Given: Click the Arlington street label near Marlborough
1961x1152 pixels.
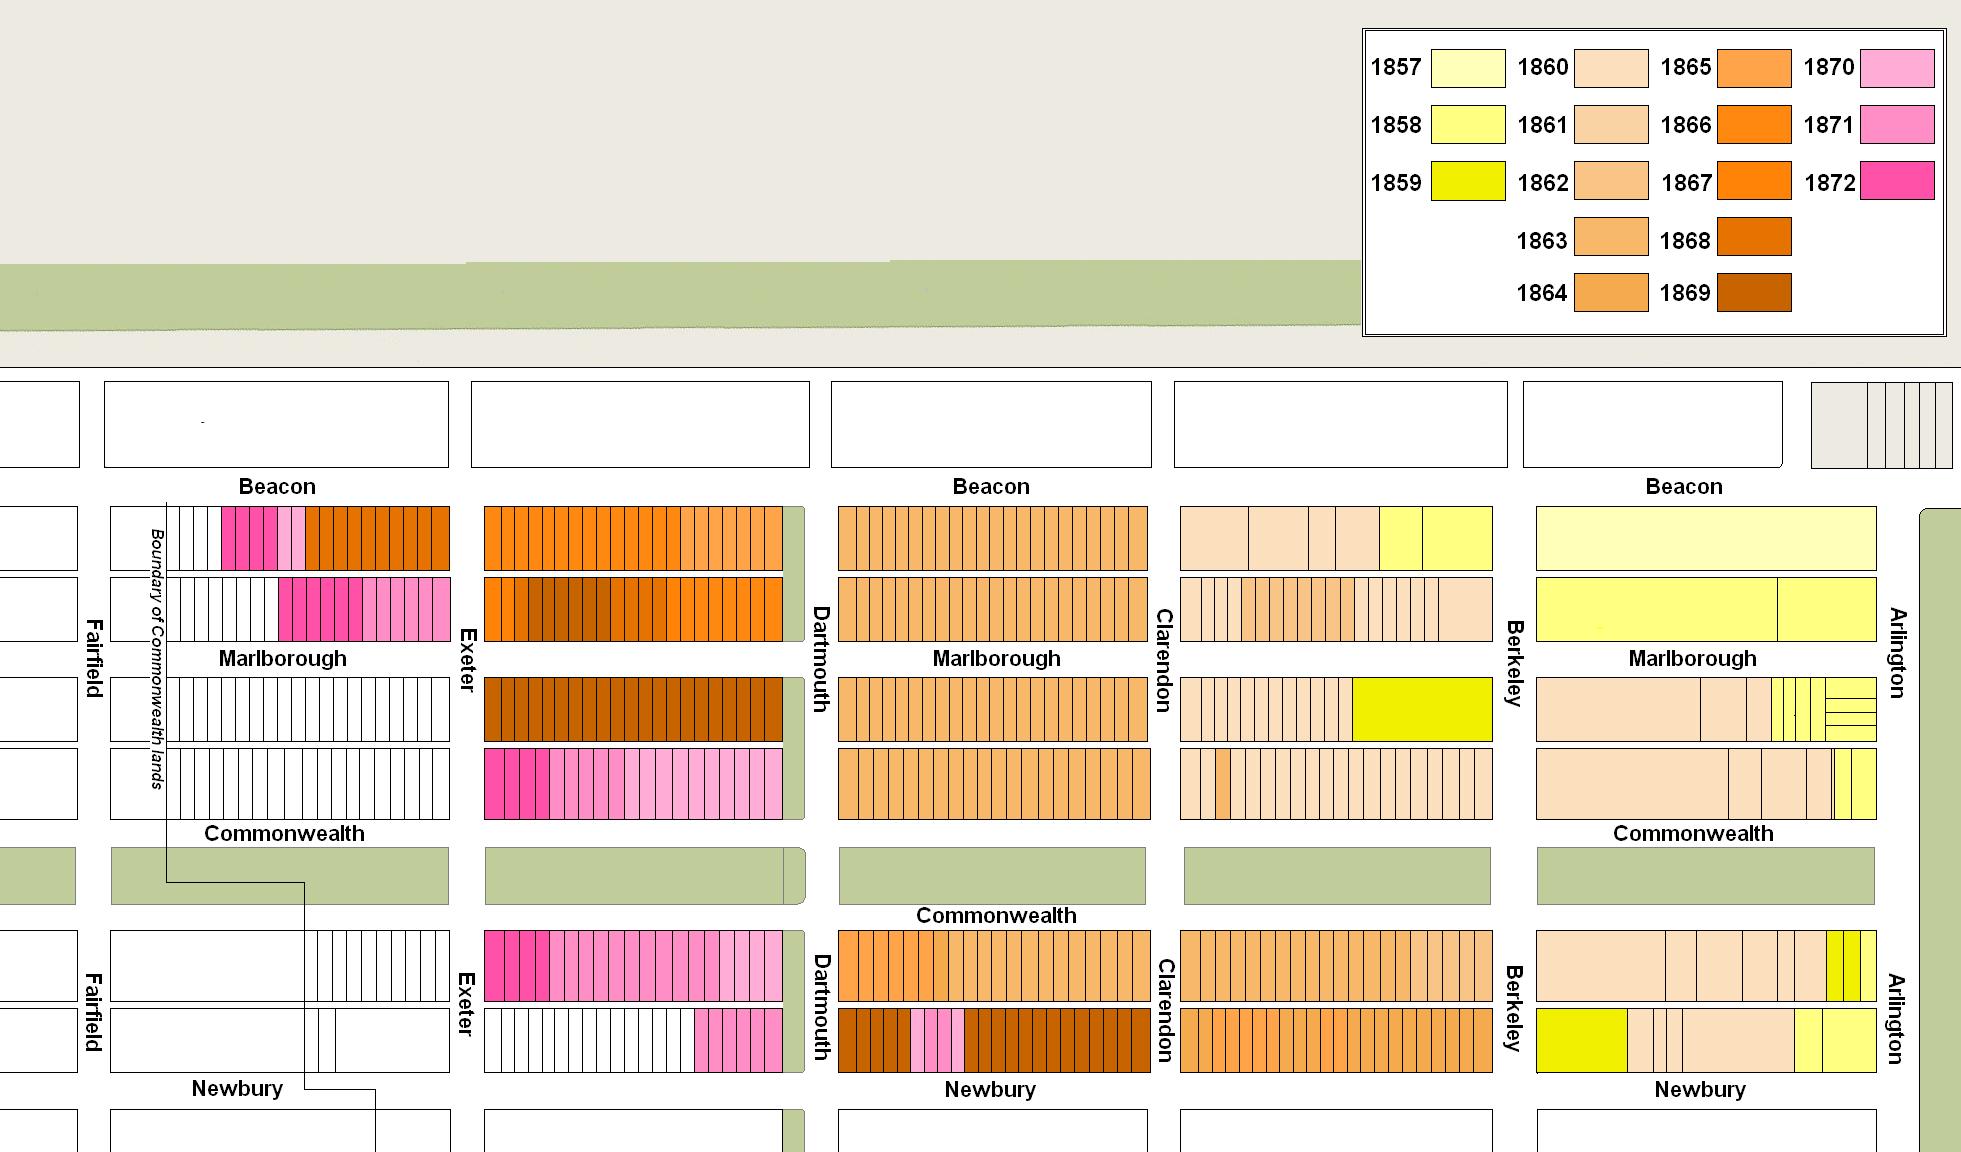Looking at the screenshot, I should pyautogui.click(x=1897, y=652).
